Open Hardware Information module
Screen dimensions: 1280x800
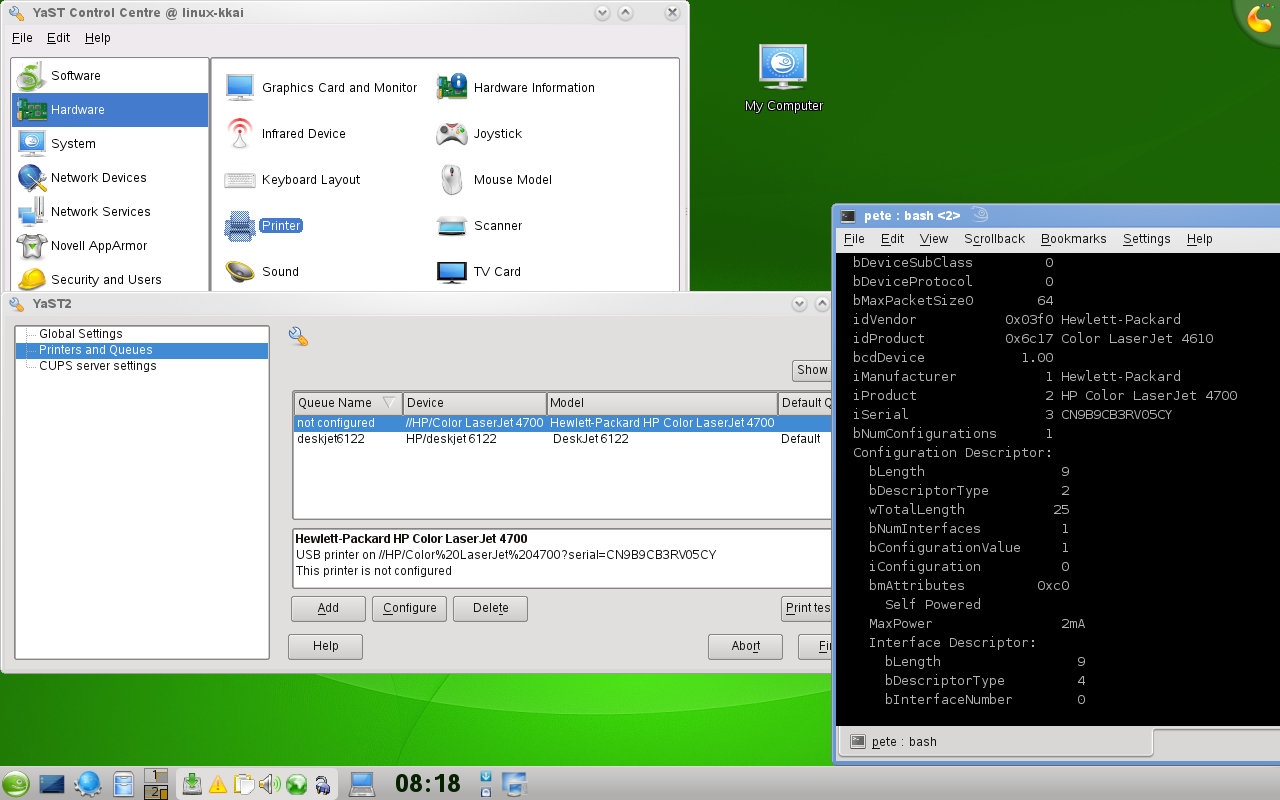click(x=516, y=88)
